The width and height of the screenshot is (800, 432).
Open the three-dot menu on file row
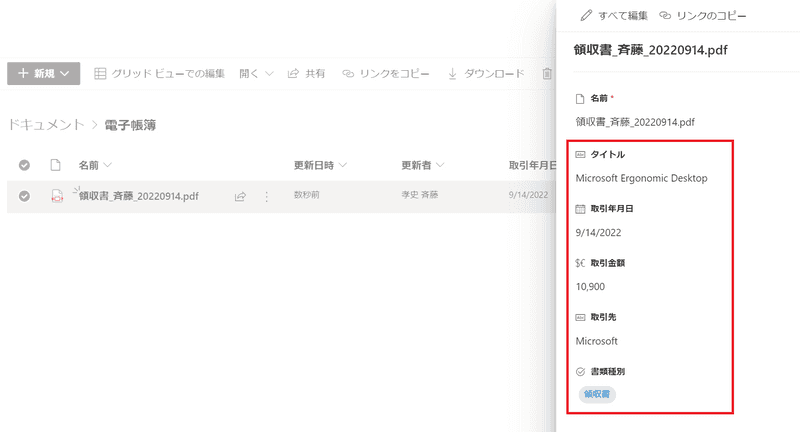[x=266, y=197]
